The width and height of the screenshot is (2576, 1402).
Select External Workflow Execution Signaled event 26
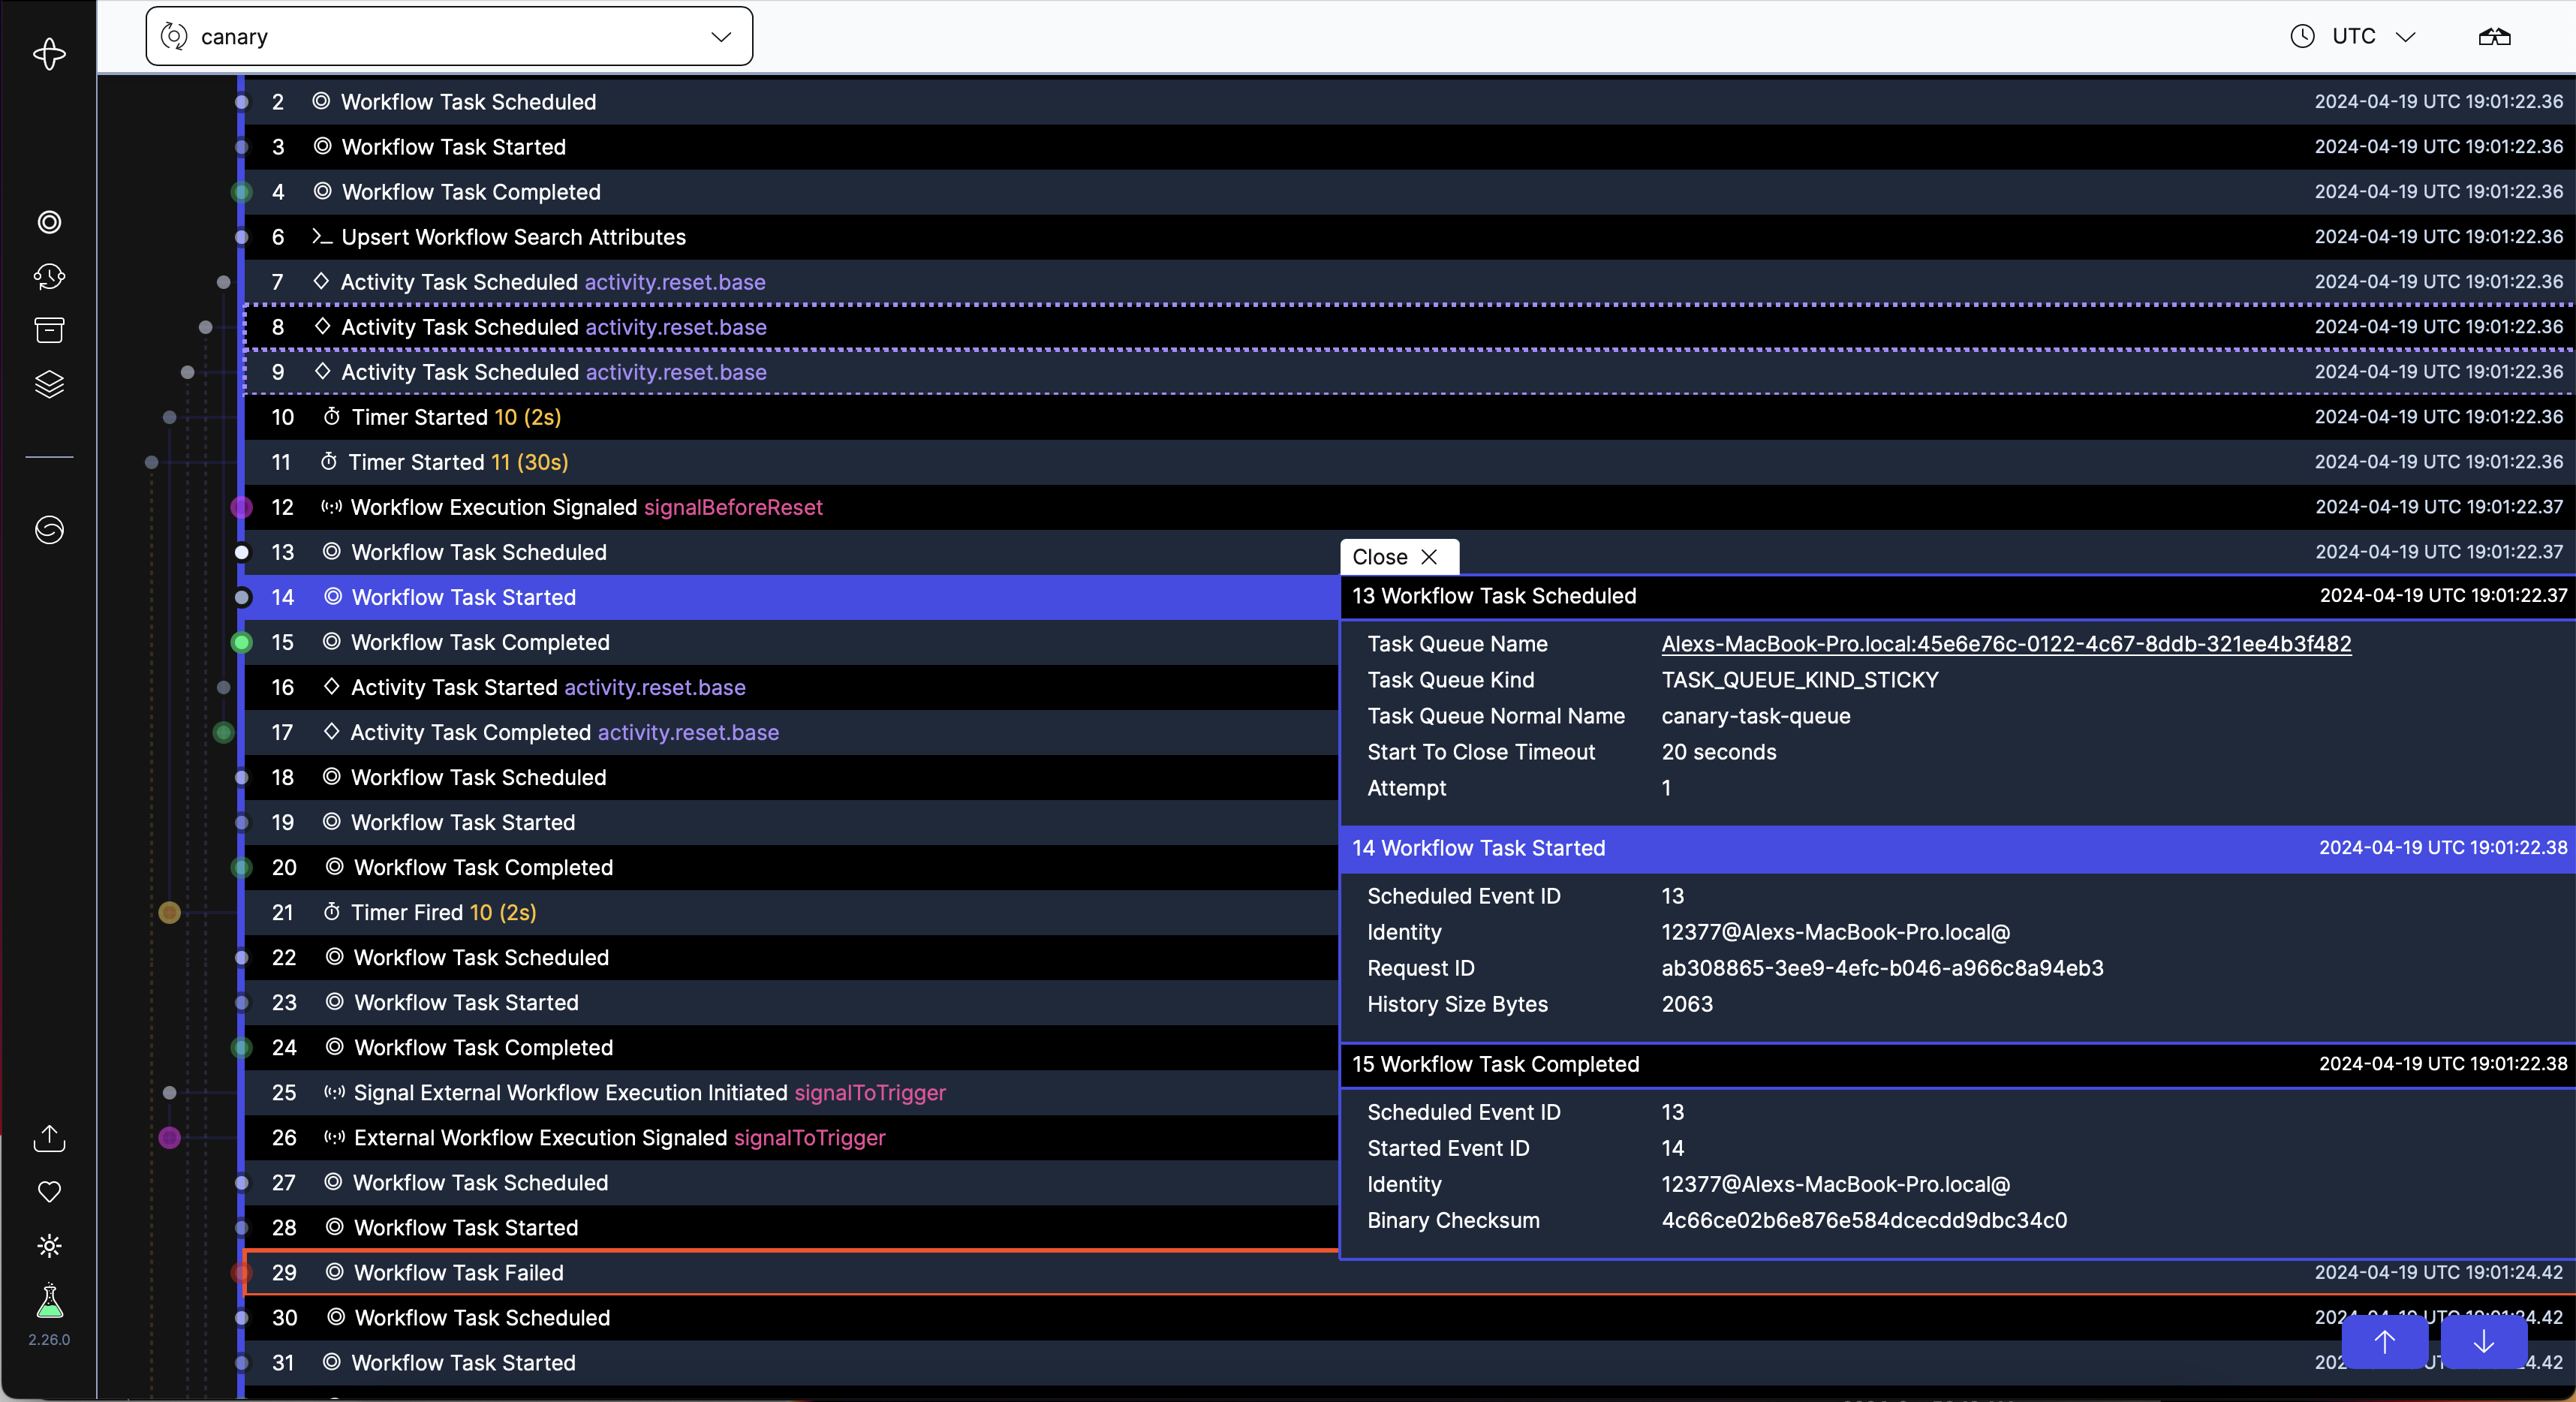point(790,1137)
